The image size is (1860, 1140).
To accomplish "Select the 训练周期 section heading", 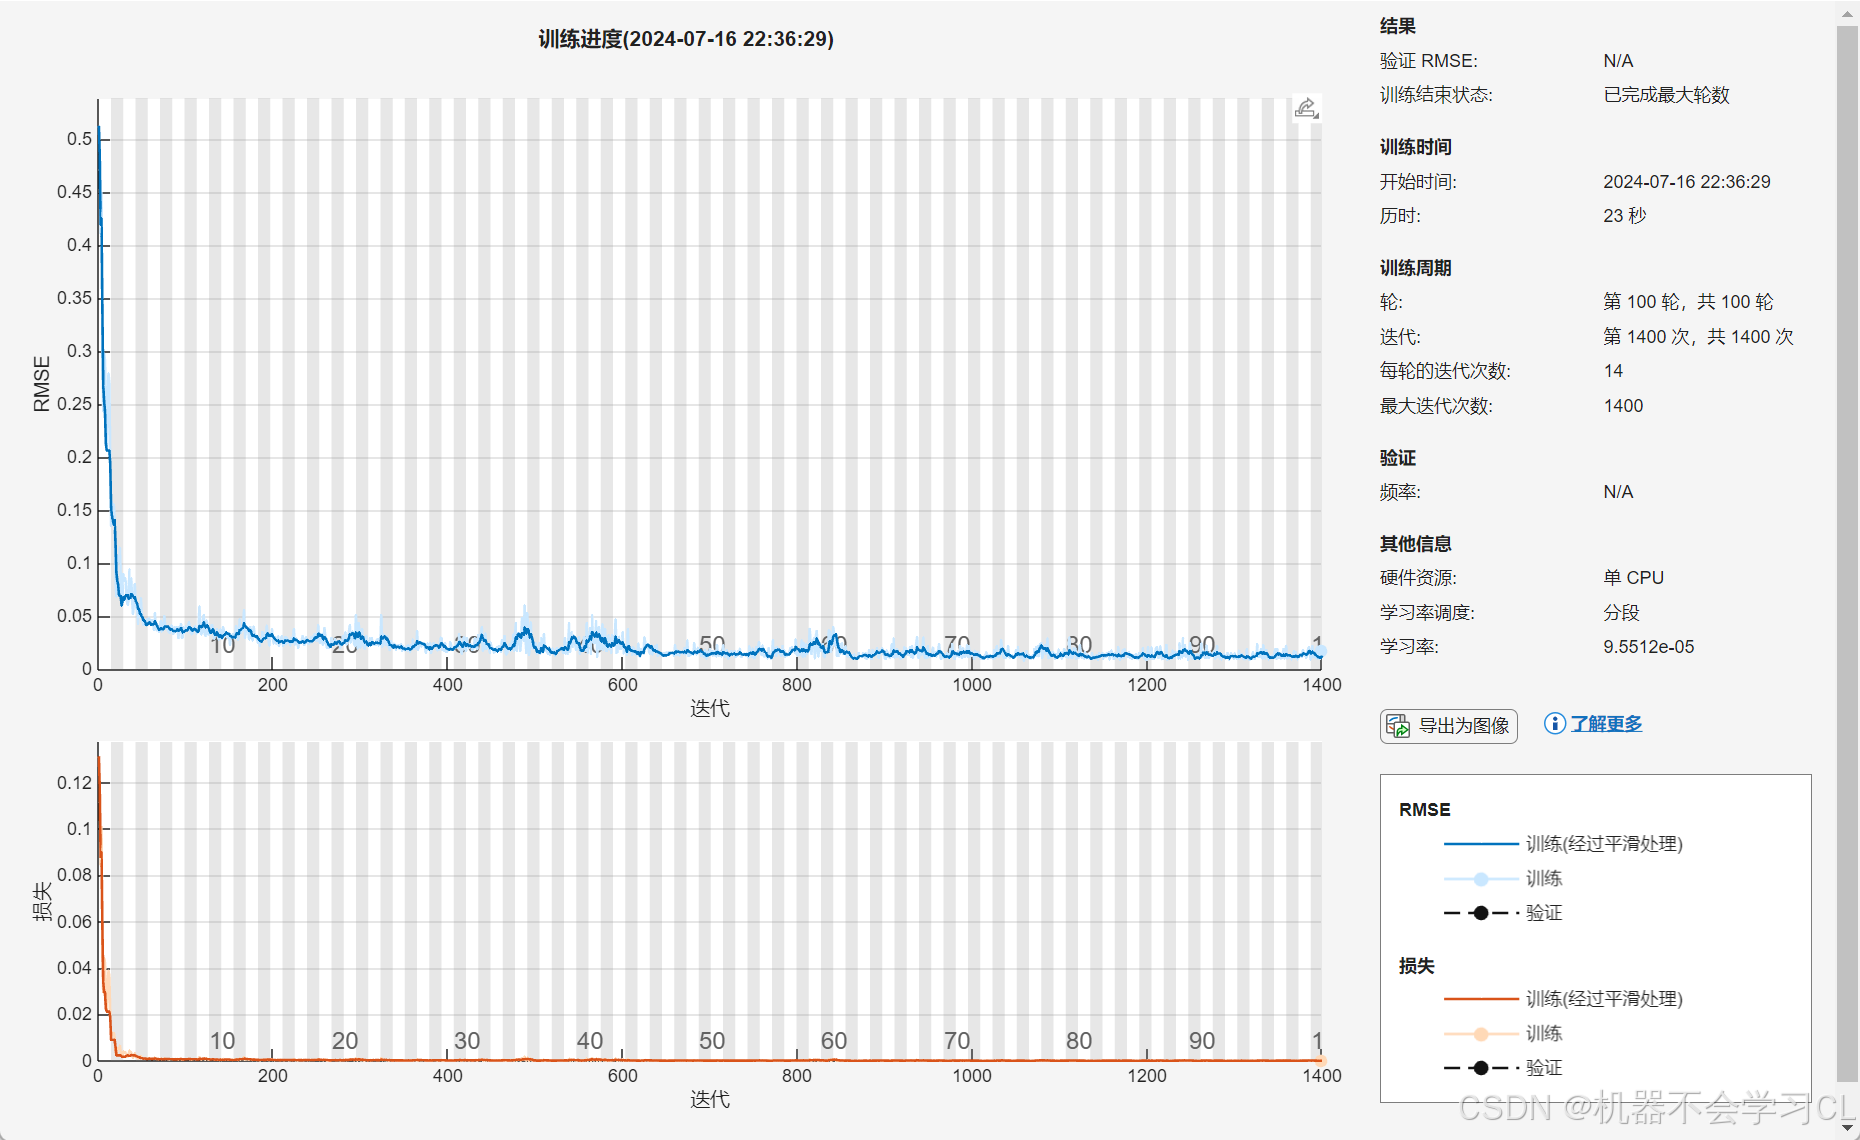I will coord(1415,268).
